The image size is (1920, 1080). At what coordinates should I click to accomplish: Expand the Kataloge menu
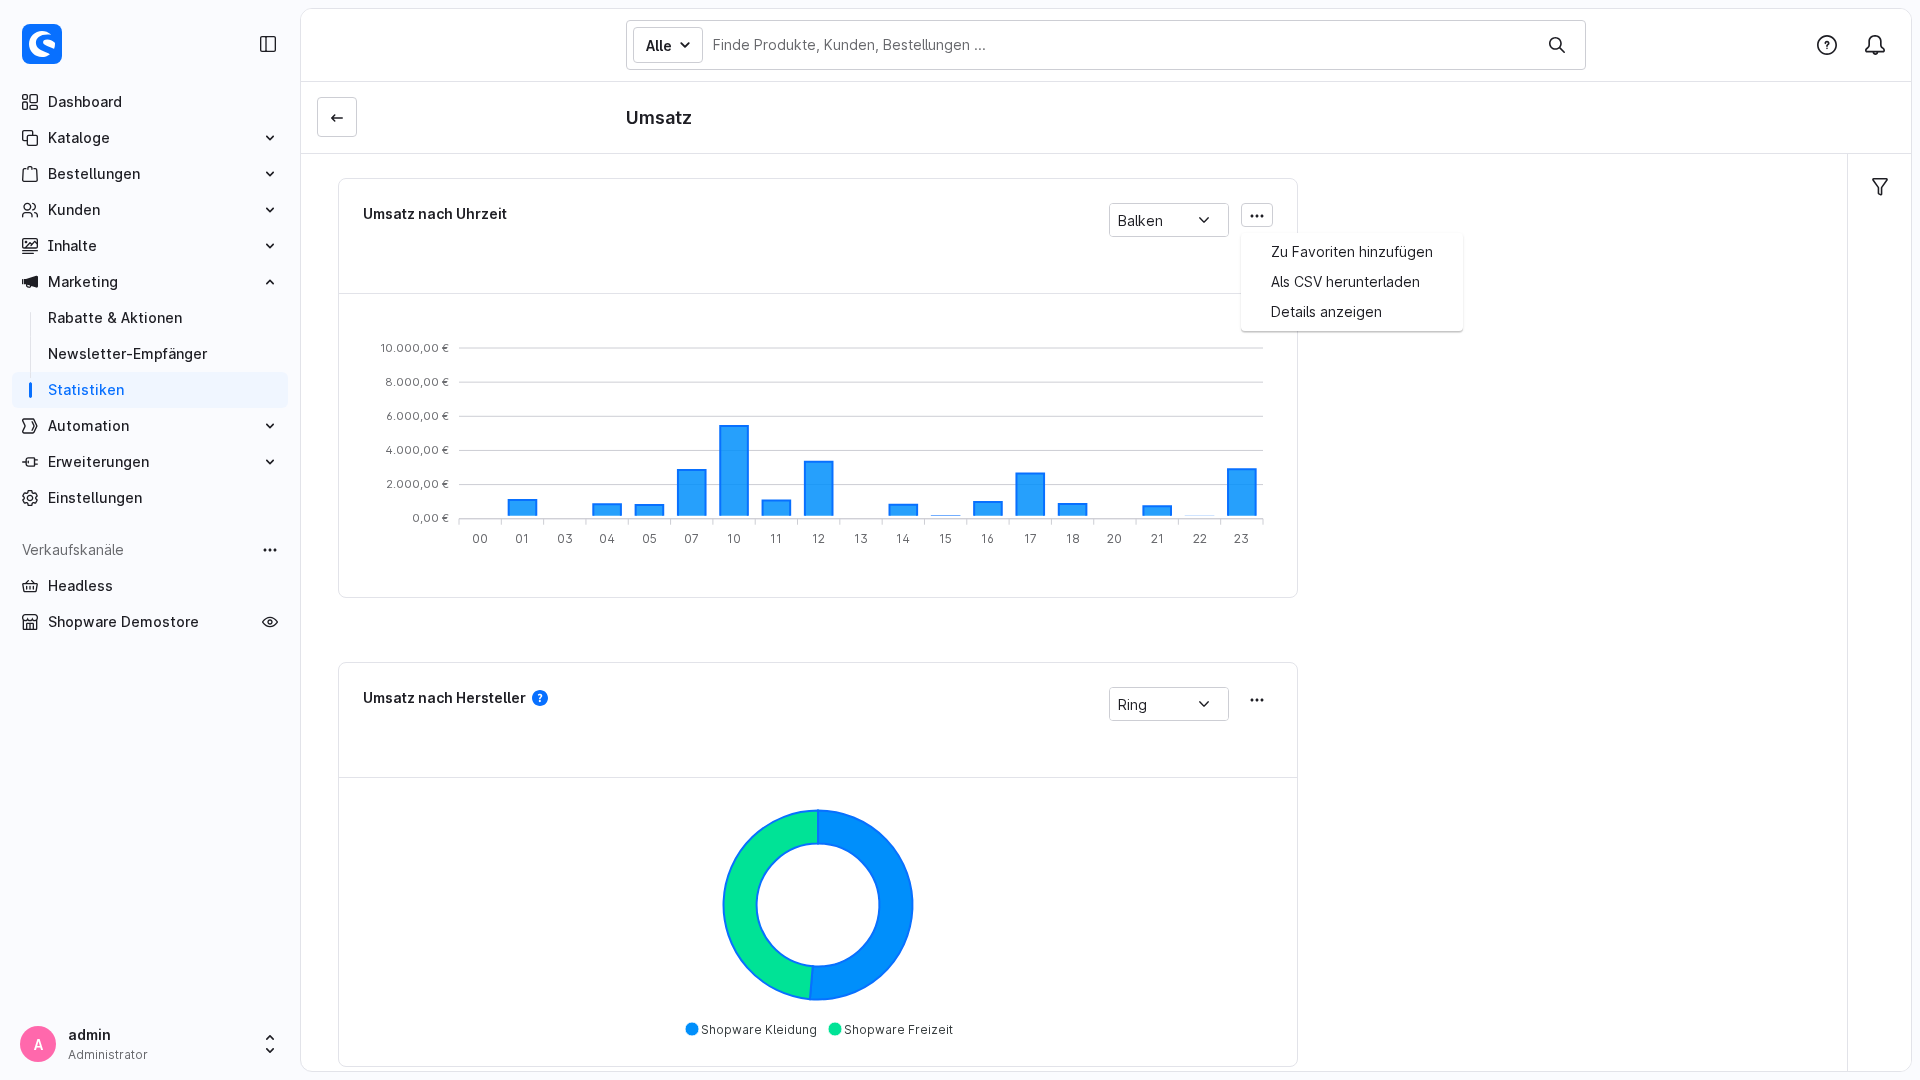point(150,138)
